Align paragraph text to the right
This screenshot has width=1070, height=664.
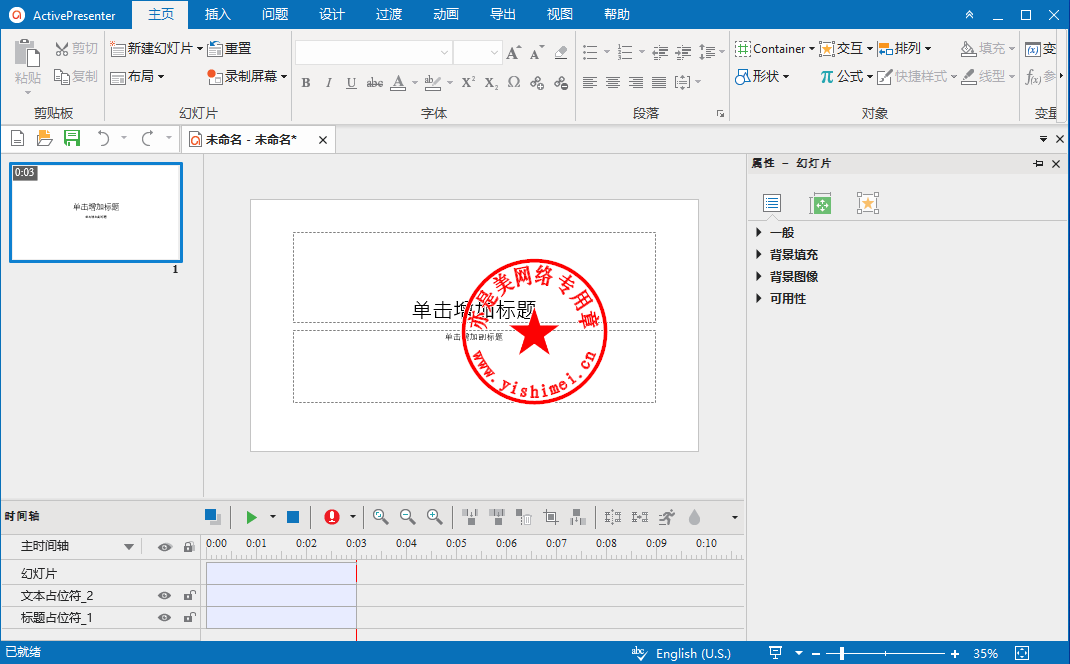[635, 83]
